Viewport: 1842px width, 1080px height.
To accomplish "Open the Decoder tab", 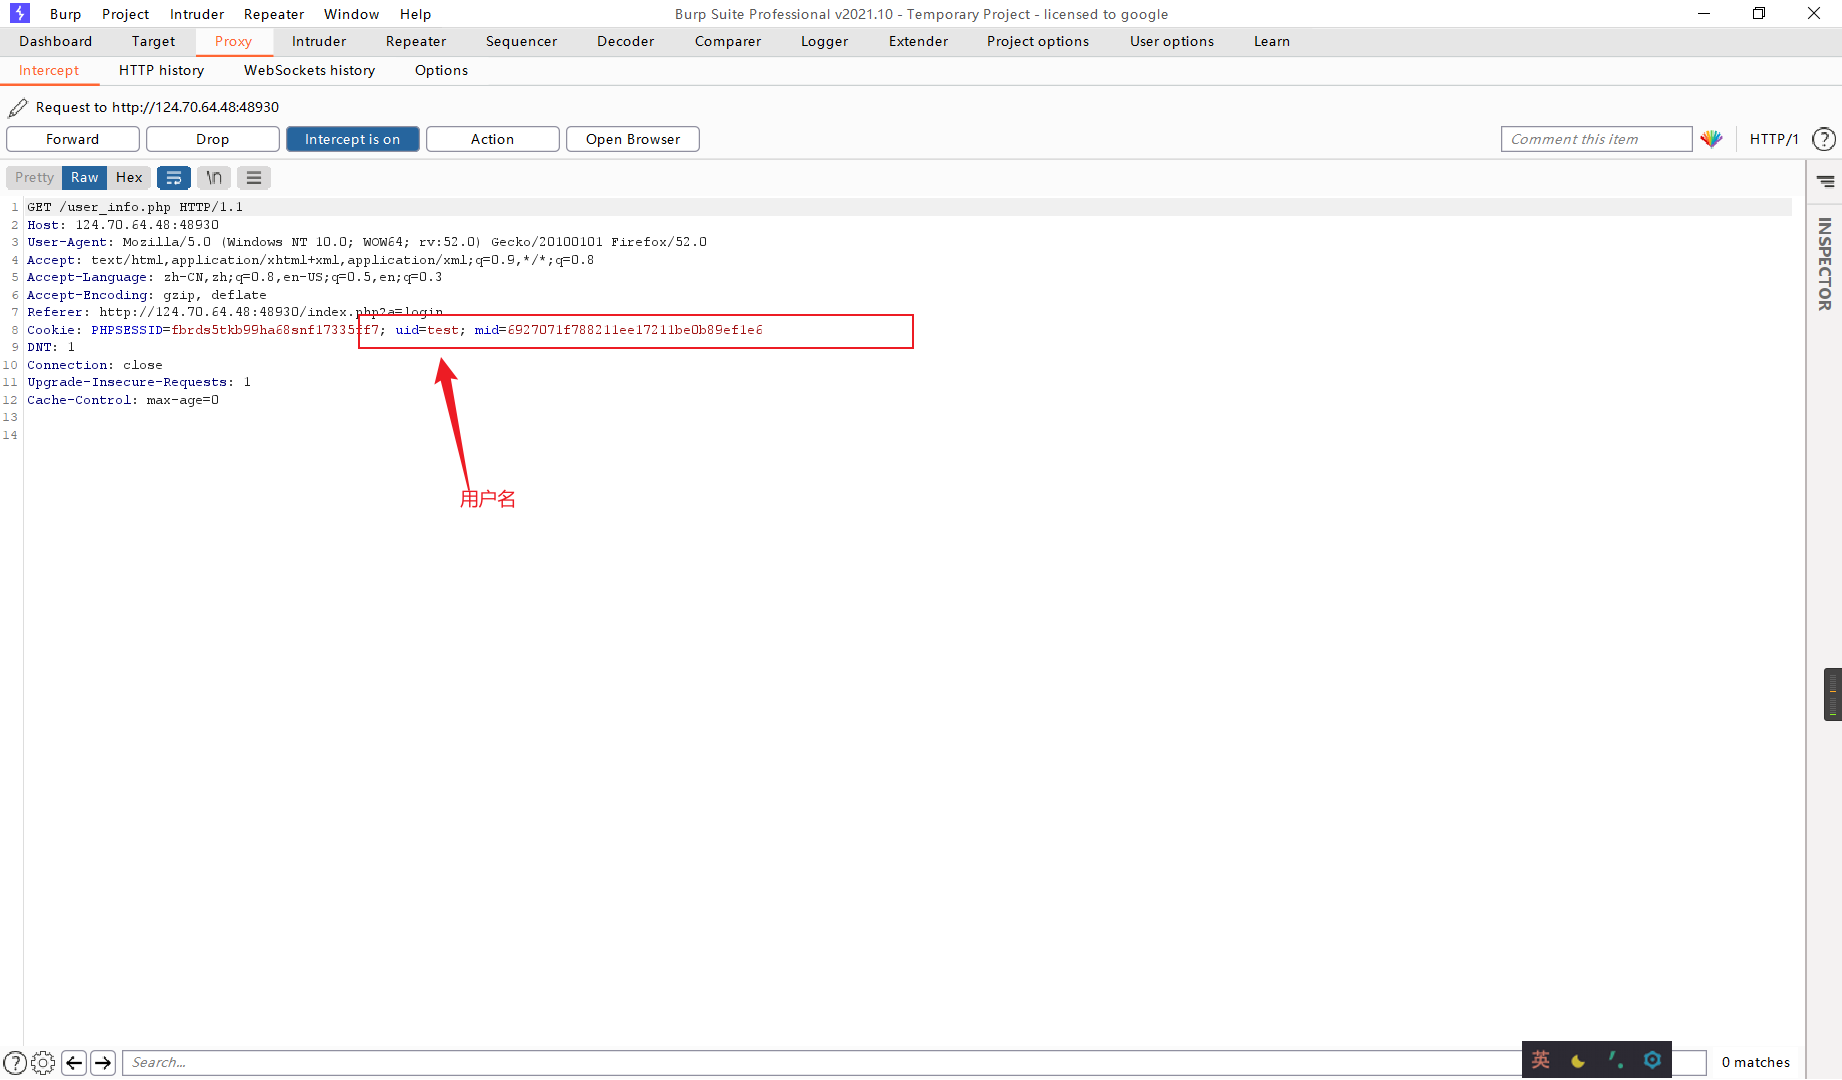I will point(626,41).
